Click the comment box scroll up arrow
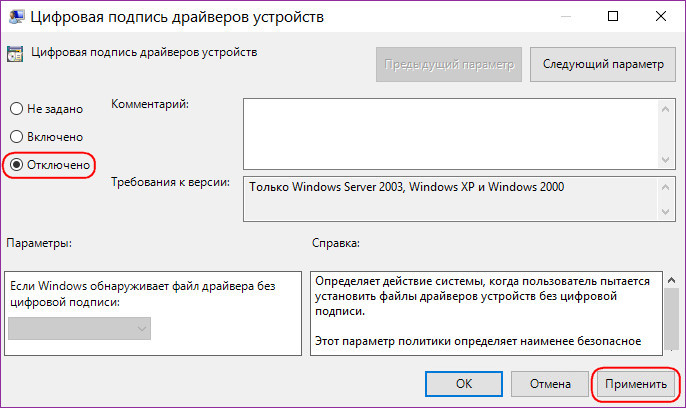686x408 pixels. (665, 109)
